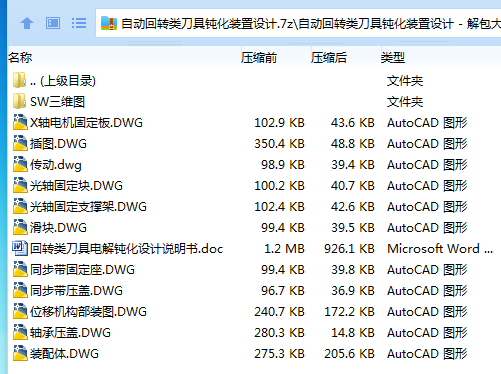Click the archive path address field
The image size is (501, 374).
[x=299, y=23]
